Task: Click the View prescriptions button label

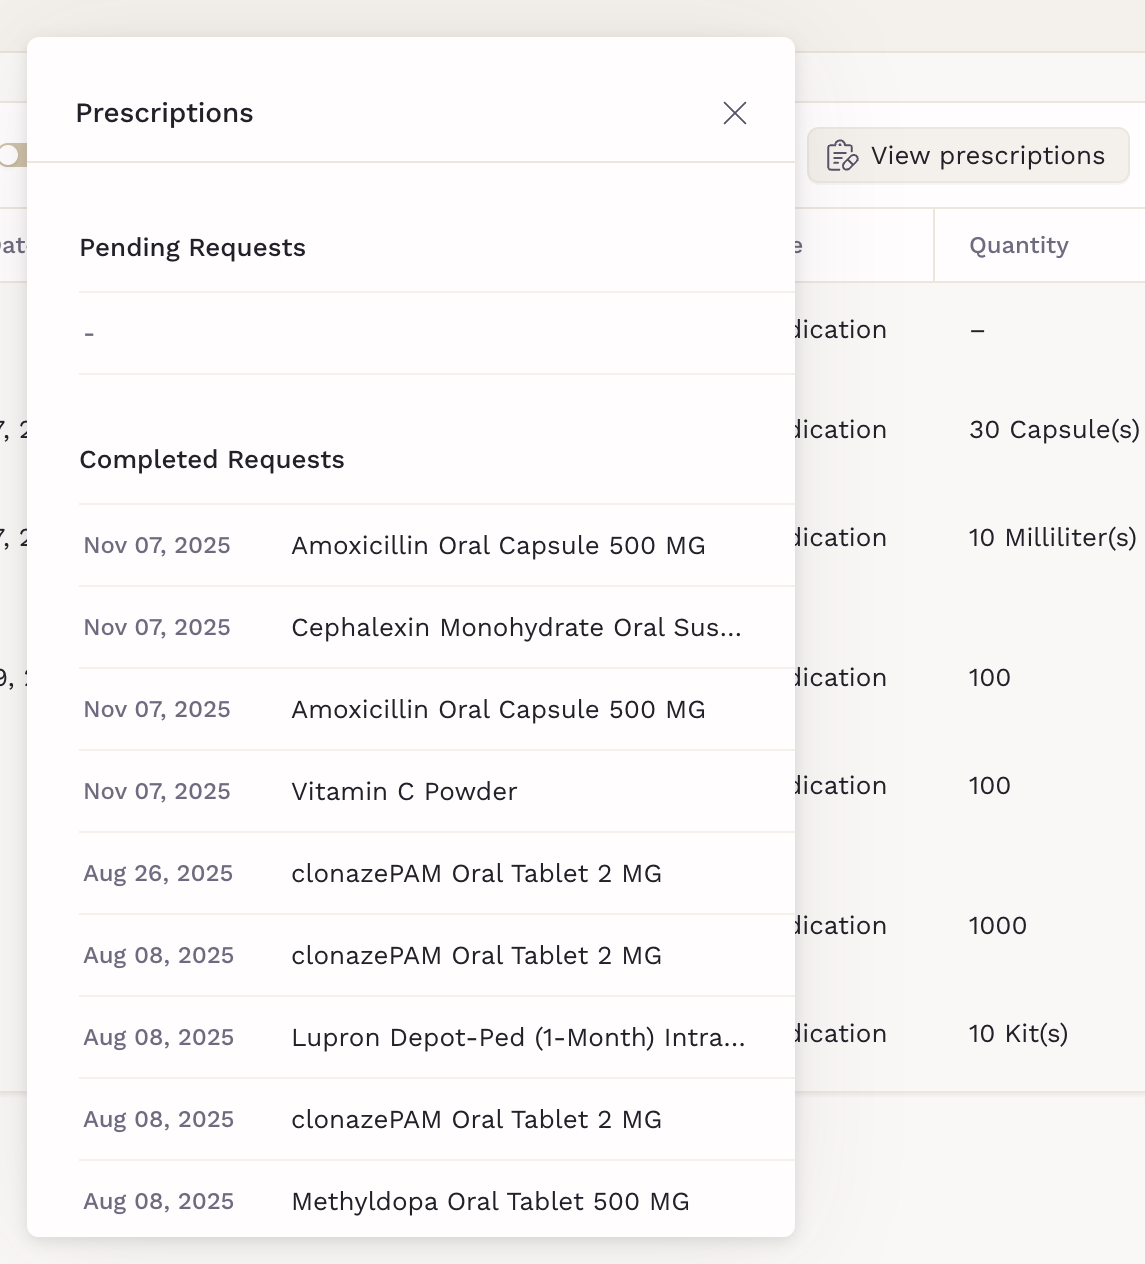Action: (987, 156)
